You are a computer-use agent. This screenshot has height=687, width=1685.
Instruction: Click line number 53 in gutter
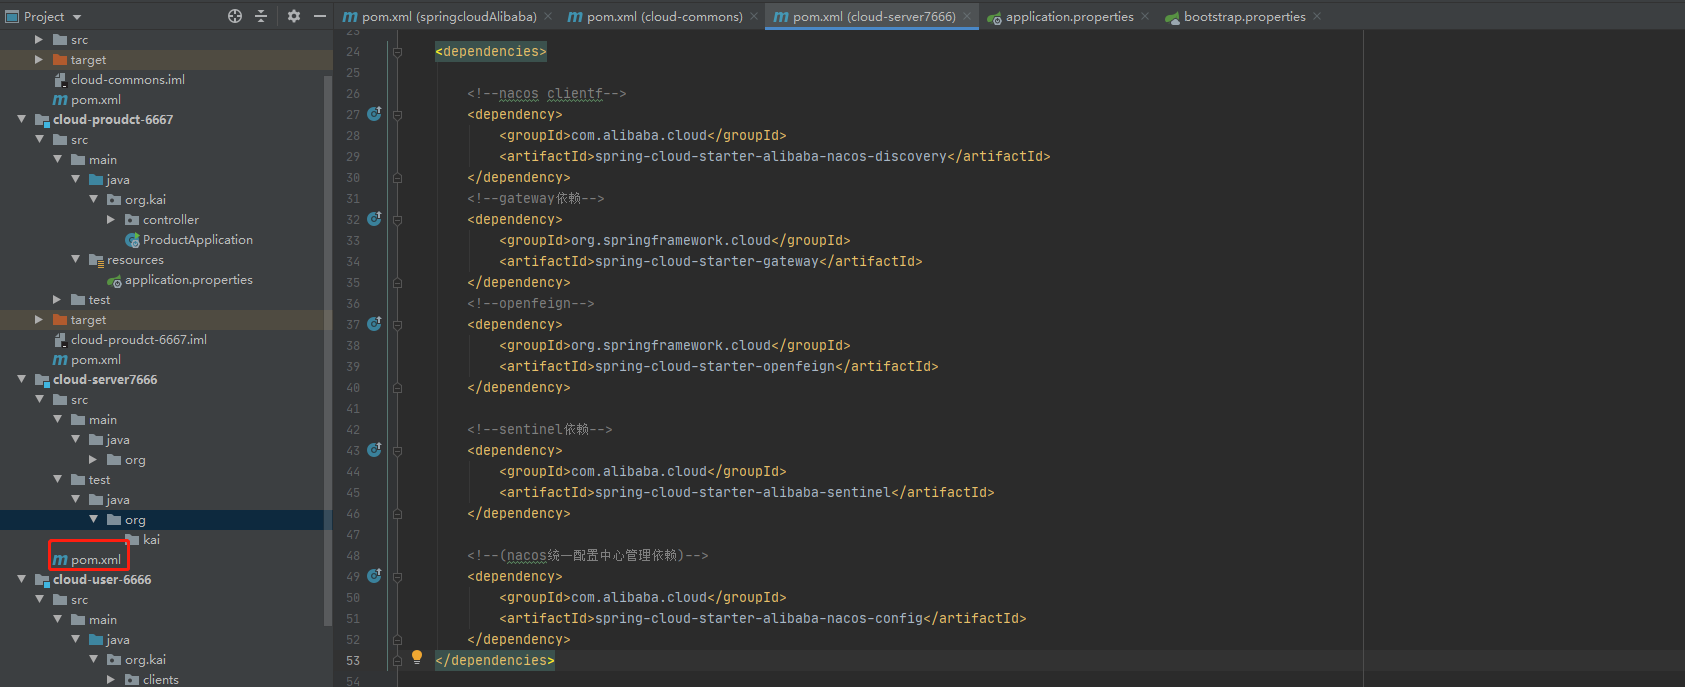[353, 661]
